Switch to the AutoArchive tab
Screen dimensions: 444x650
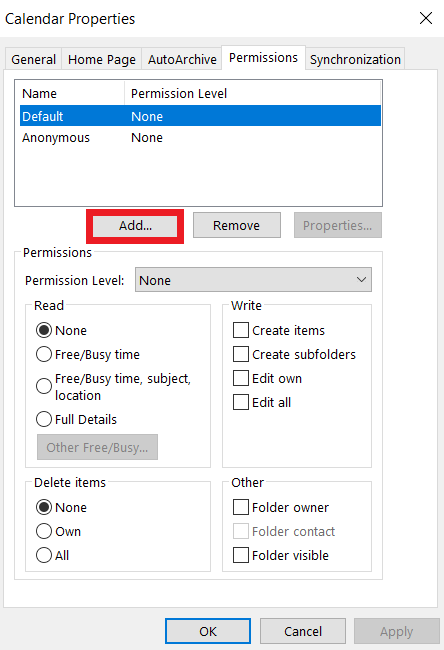point(182,59)
